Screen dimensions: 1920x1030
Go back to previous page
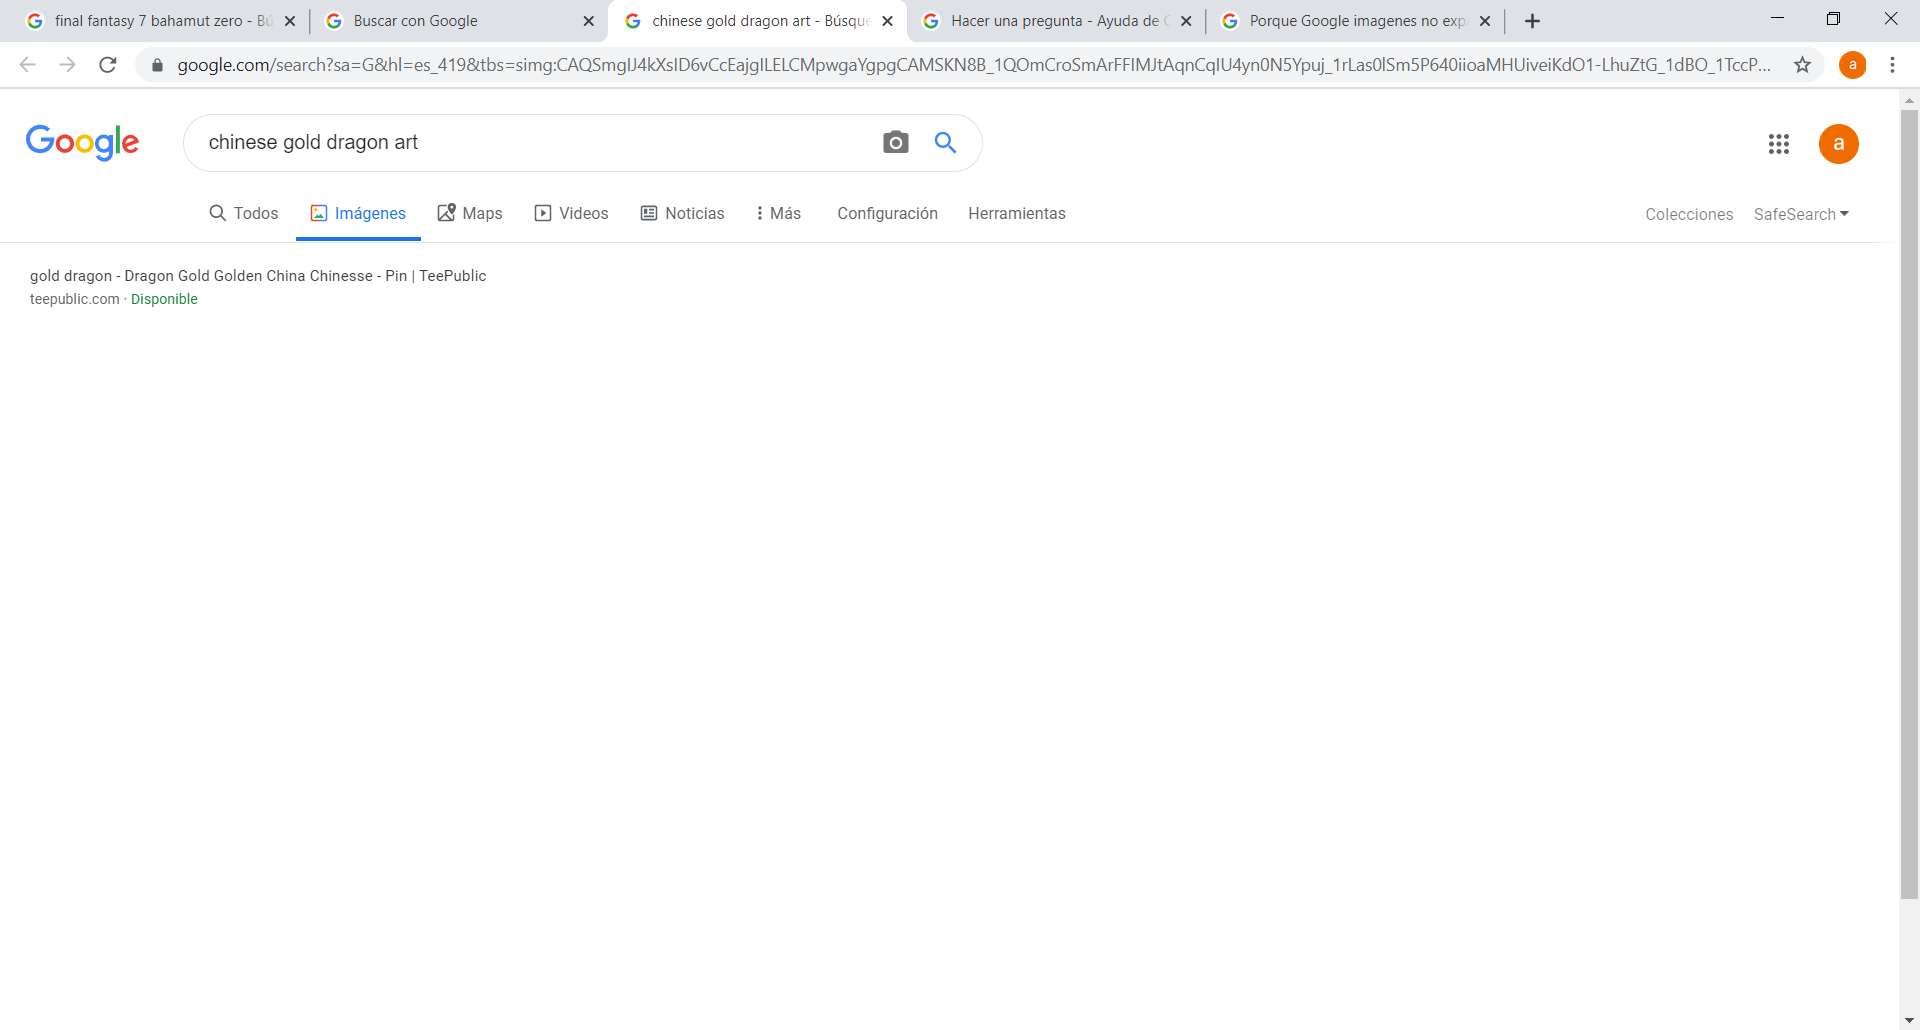[28, 65]
